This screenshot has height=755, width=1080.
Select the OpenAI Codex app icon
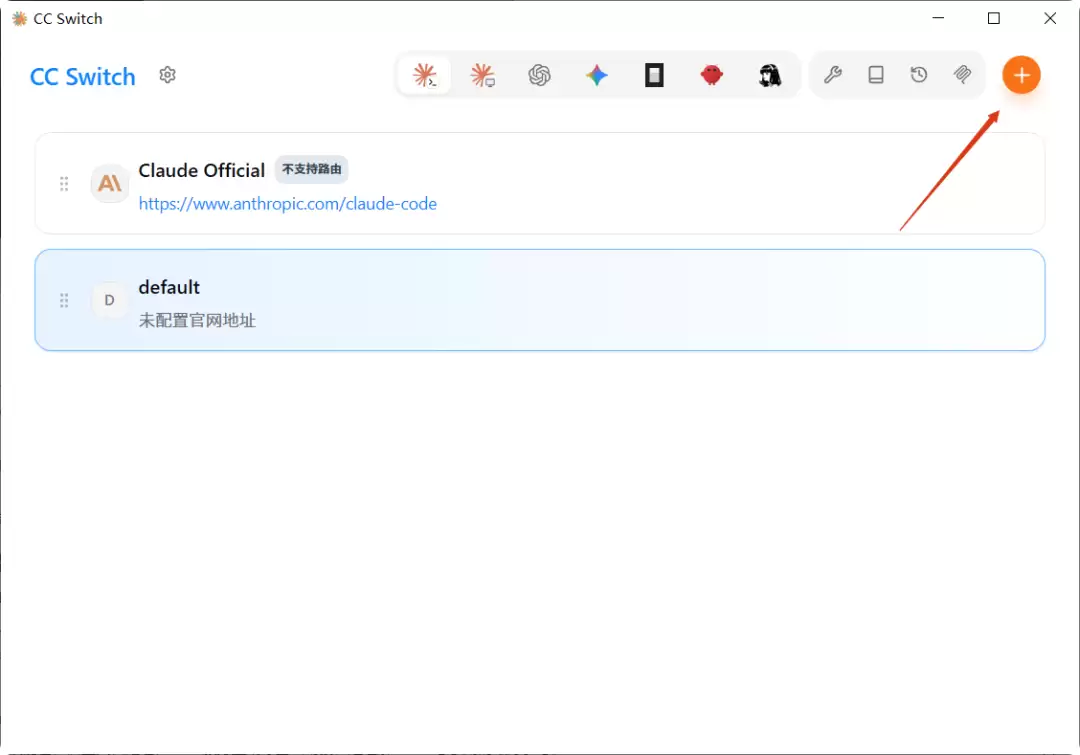coord(539,74)
